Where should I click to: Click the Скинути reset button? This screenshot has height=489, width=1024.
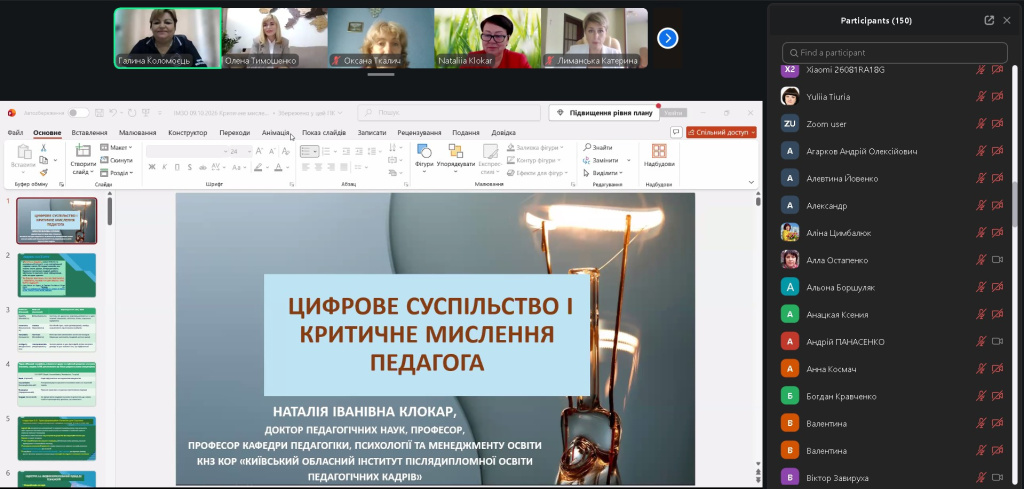(x=116, y=160)
